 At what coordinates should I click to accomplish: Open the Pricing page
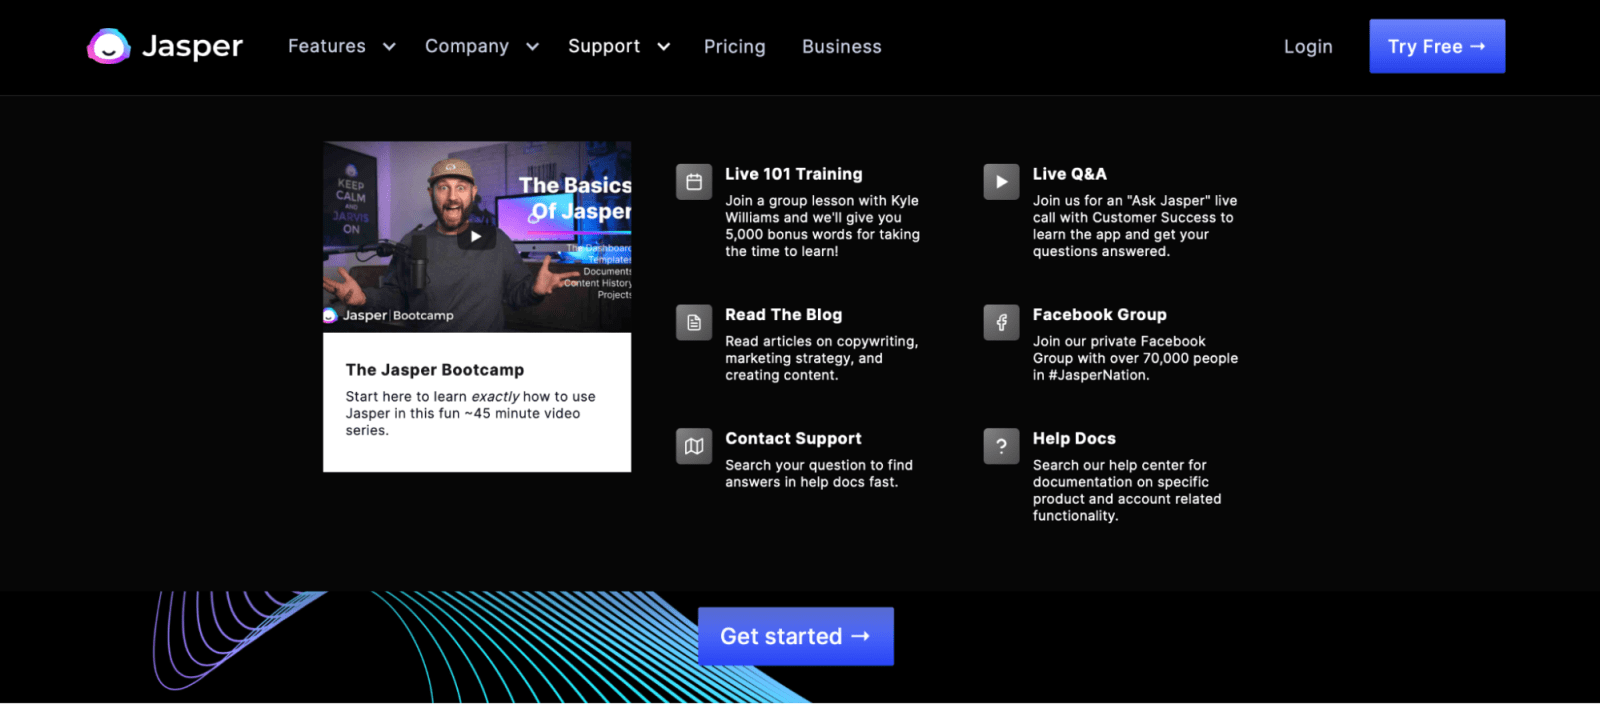(734, 47)
